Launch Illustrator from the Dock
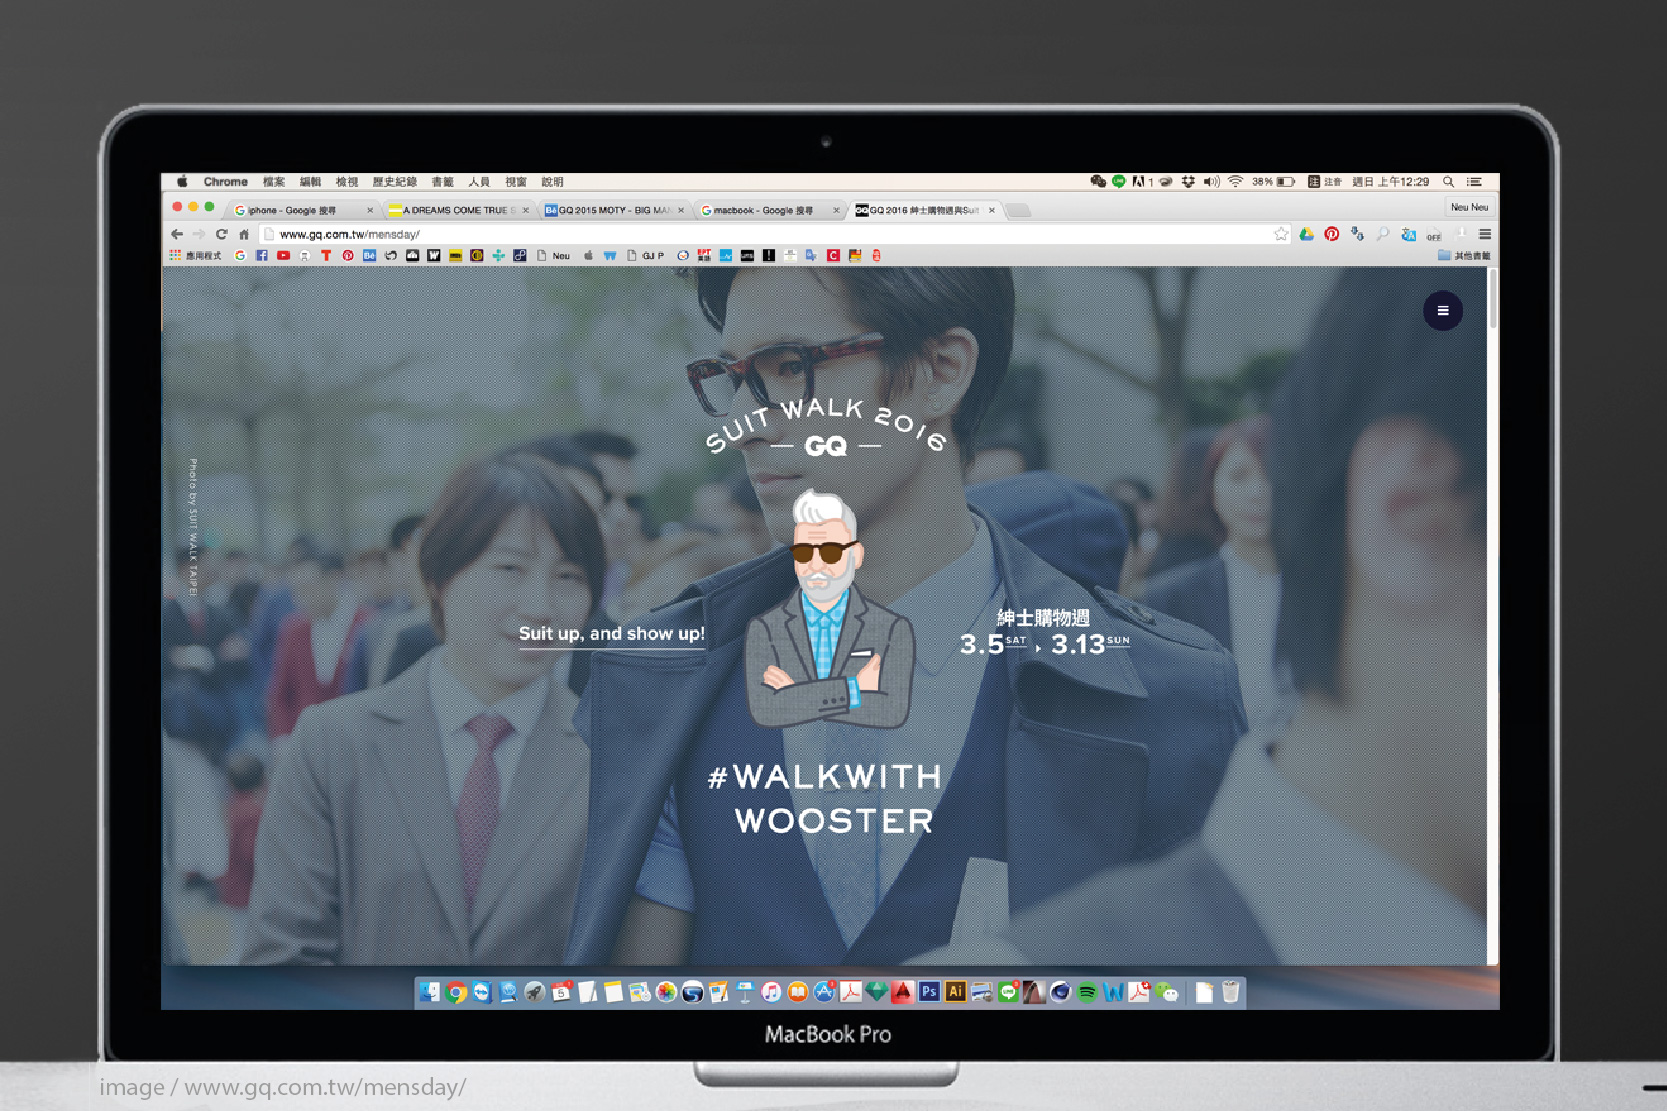 tap(955, 992)
